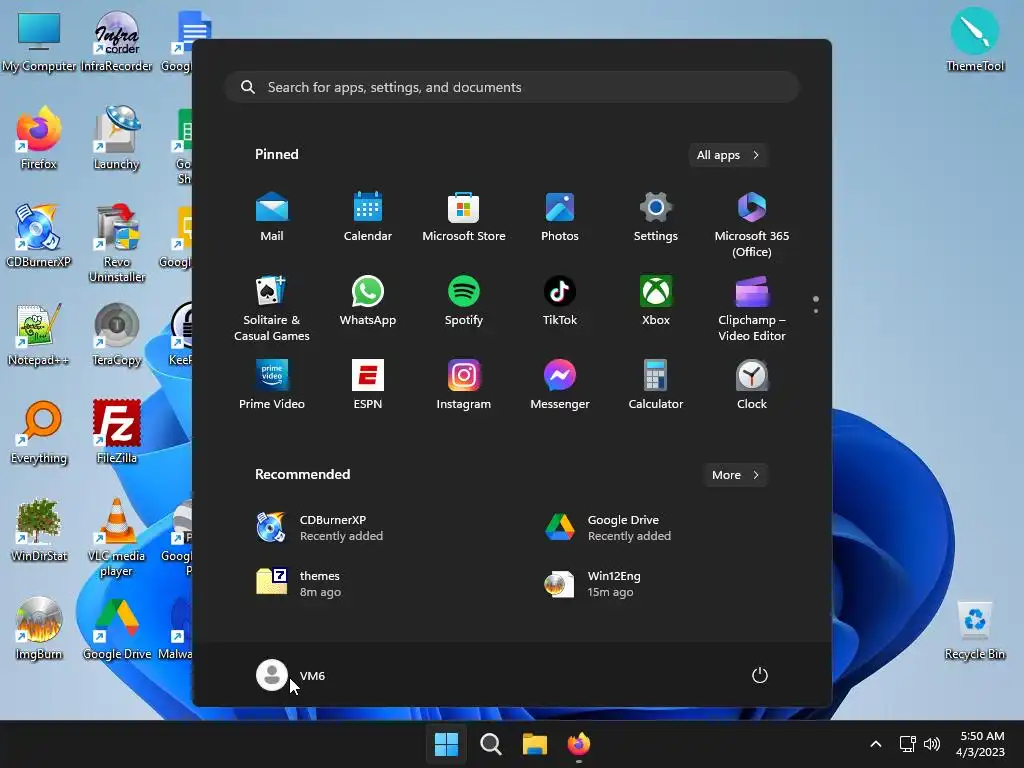Select VLC media player desktop icon
Viewport: 1024px width, 768px height.
point(117,537)
